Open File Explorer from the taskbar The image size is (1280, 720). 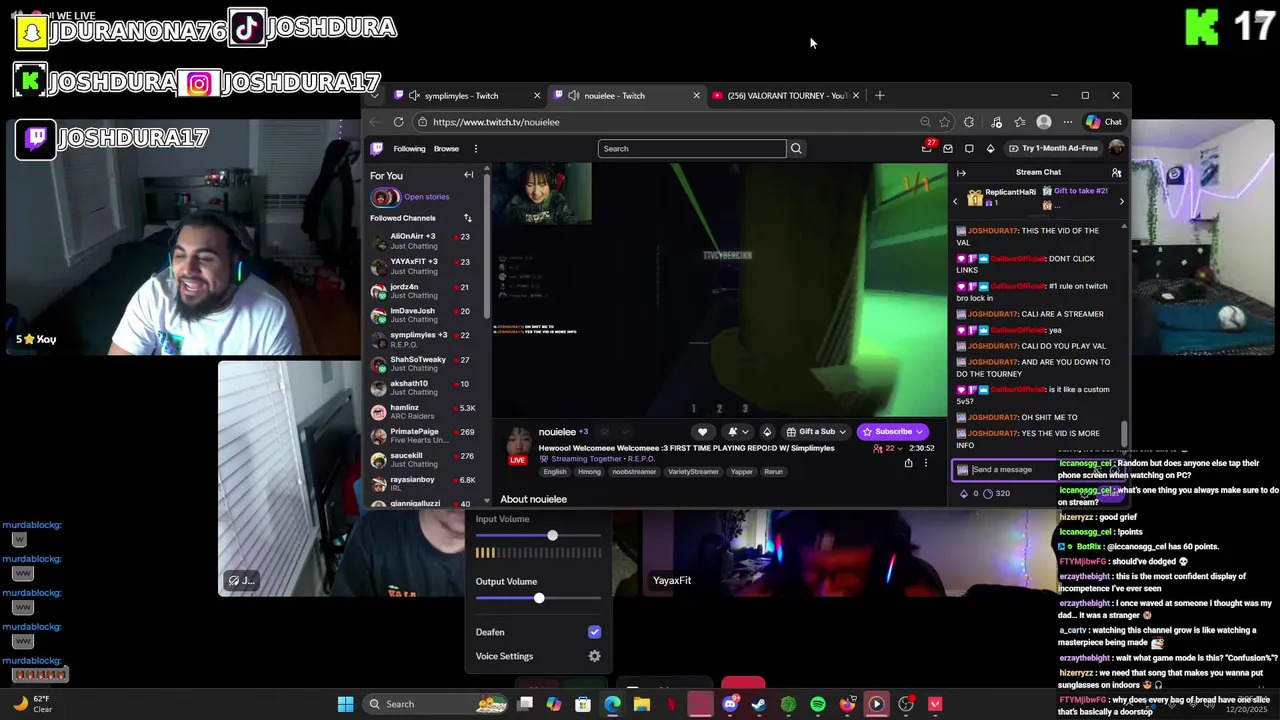click(x=642, y=704)
